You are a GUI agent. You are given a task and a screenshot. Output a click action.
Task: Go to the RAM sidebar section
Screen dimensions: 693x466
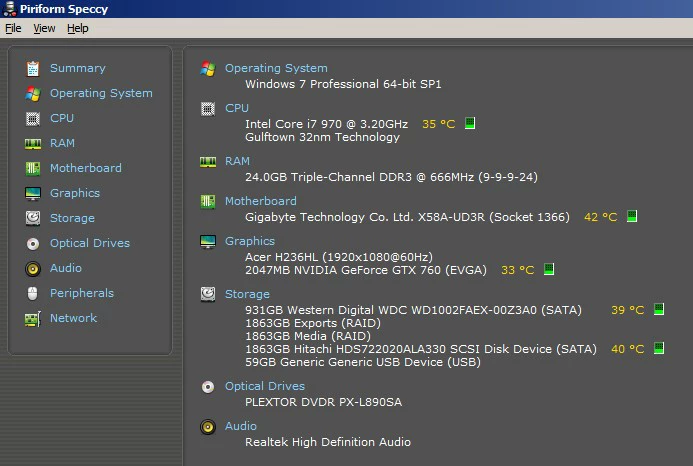click(62, 143)
